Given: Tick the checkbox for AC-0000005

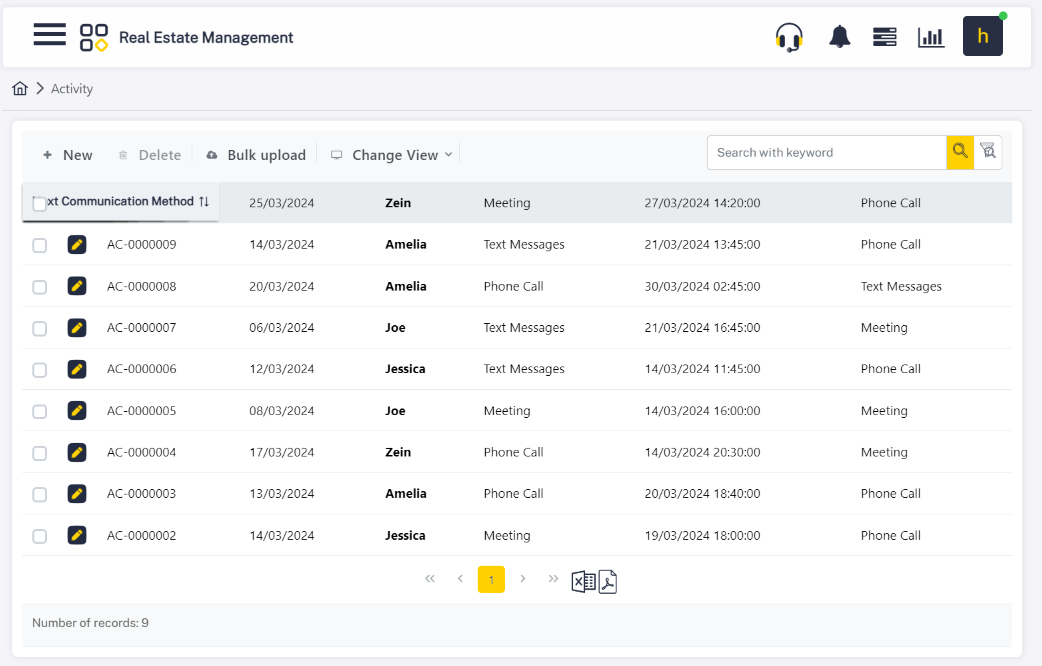Looking at the screenshot, I should pos(39,411).
